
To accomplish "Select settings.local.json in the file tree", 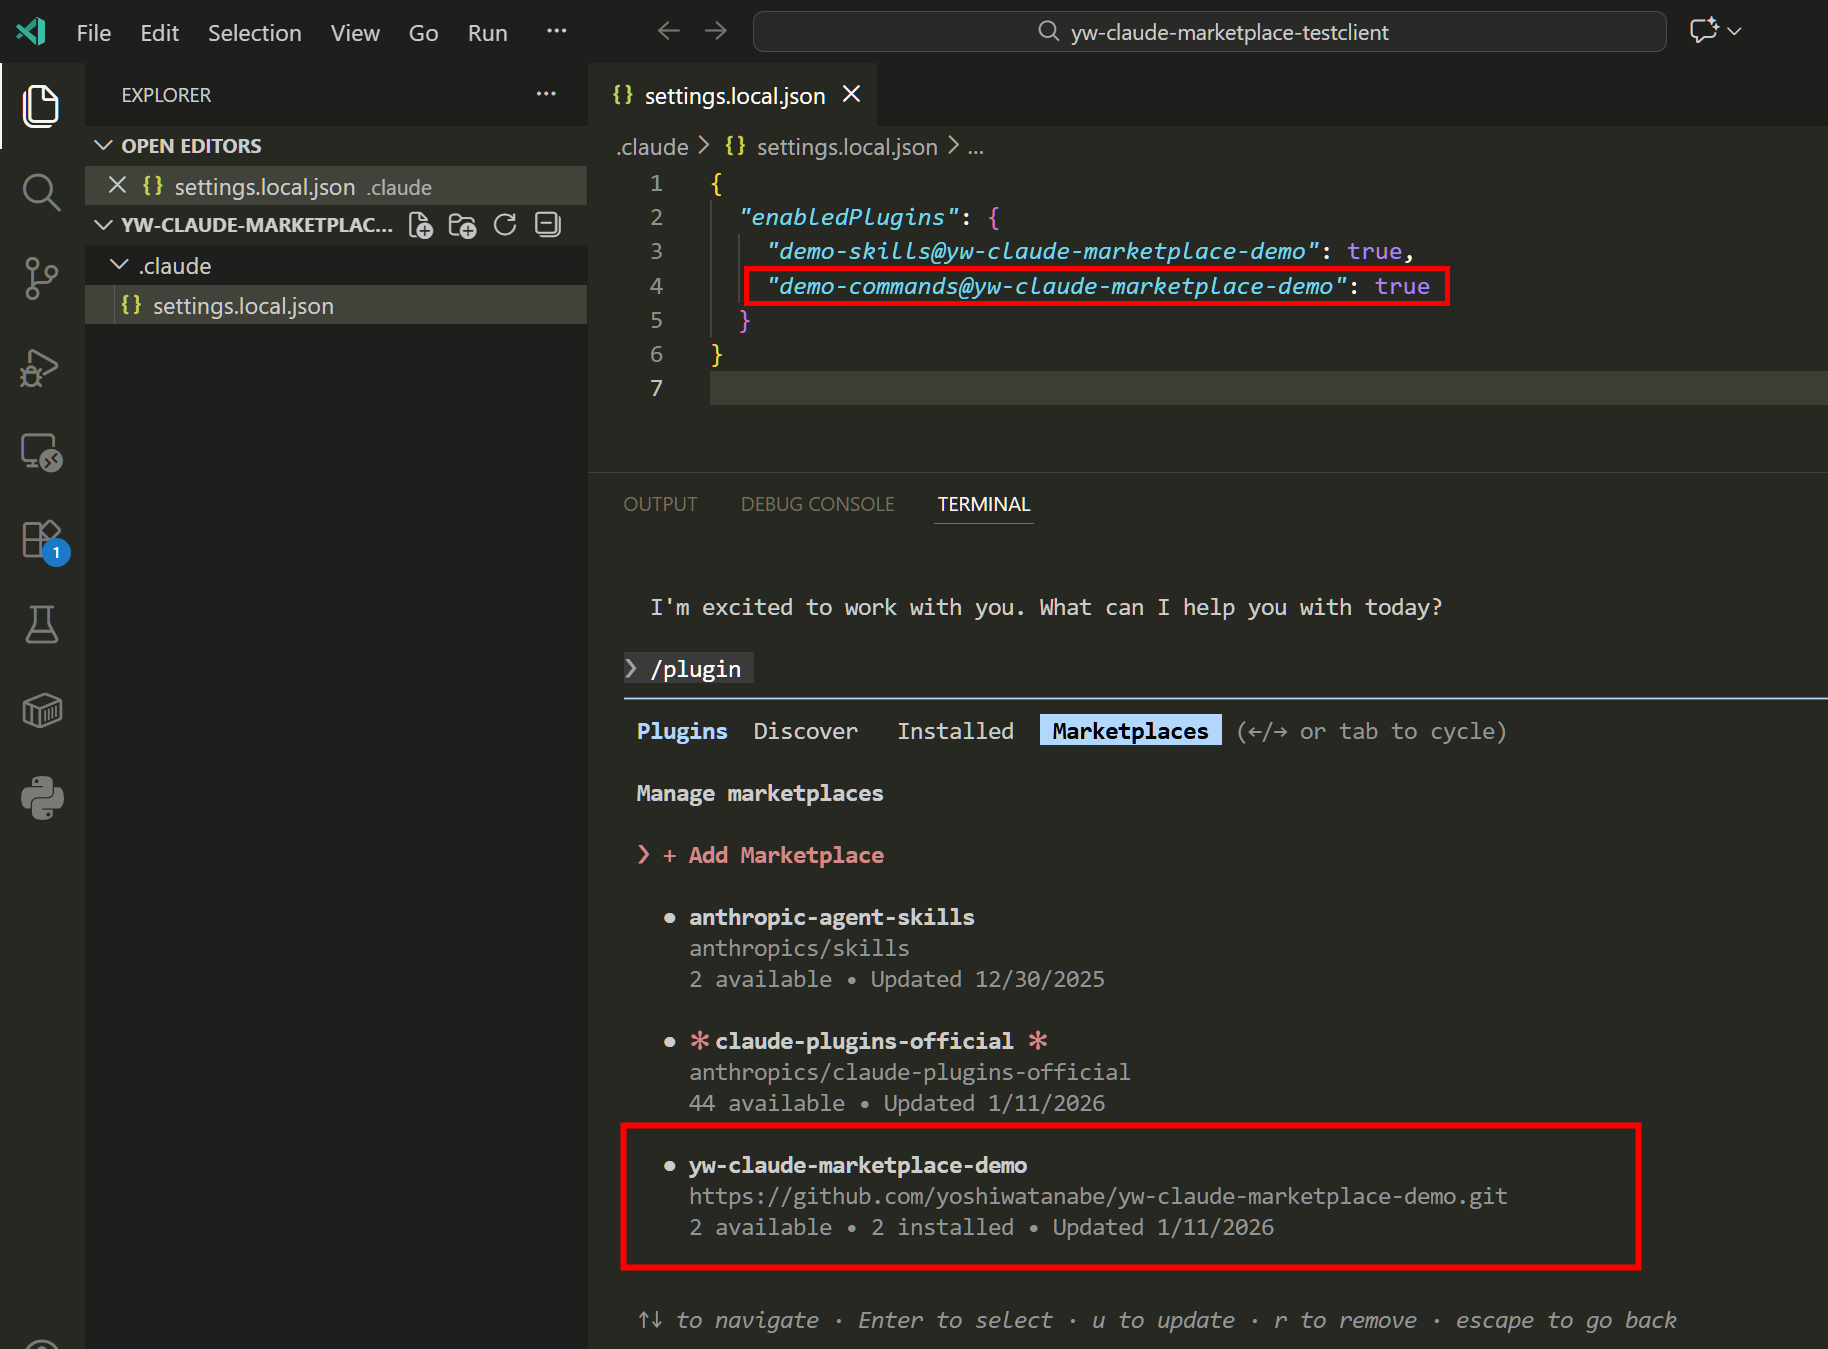I will pos(336,305).
